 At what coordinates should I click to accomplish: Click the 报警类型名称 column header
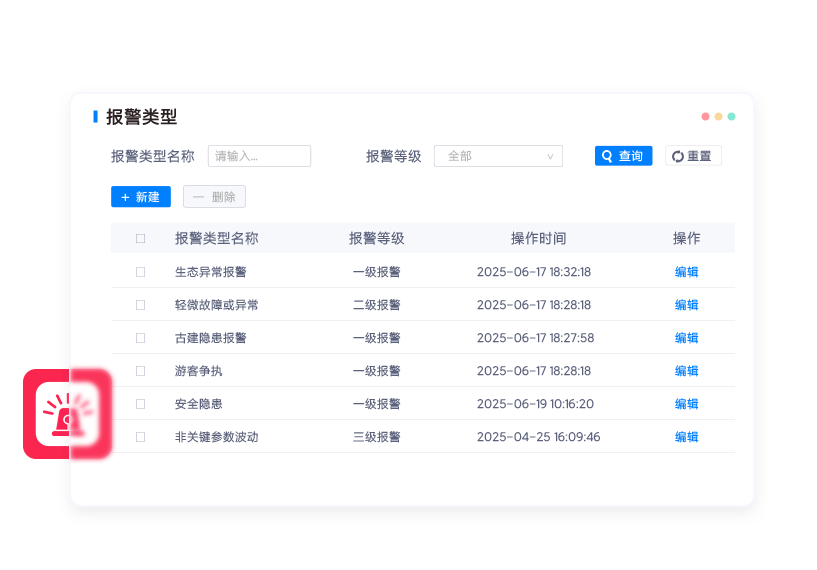coord(216,238)
